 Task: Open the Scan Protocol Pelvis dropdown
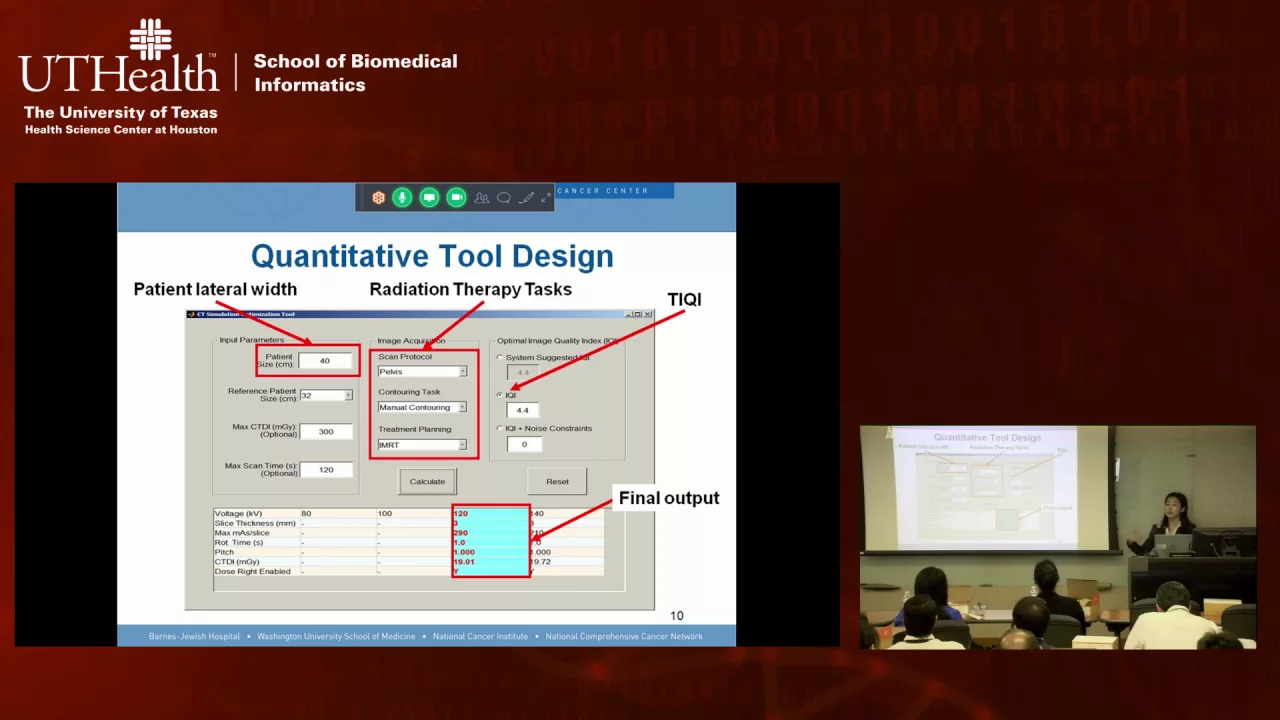(422, 371)
